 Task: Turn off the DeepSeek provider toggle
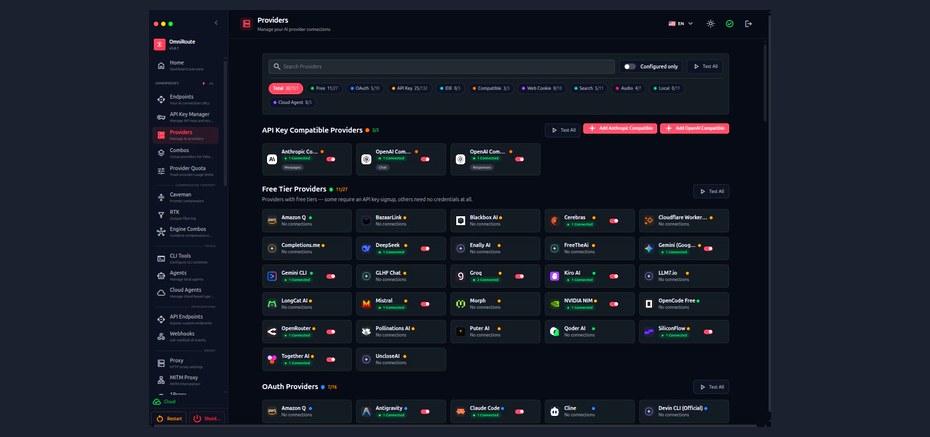425,248
